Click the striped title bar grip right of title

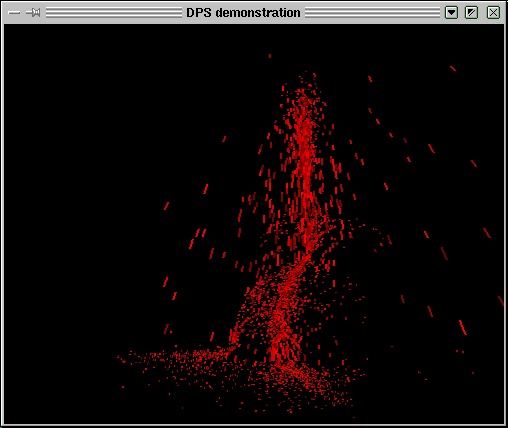372,13
